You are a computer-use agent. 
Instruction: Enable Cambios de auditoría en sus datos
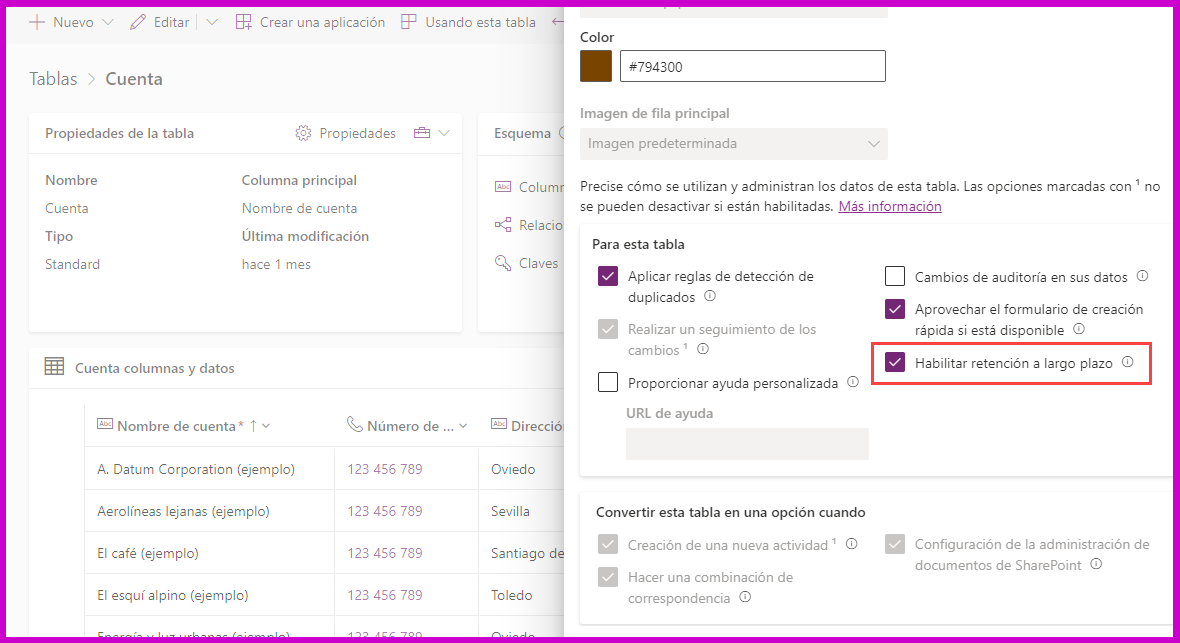895,276
